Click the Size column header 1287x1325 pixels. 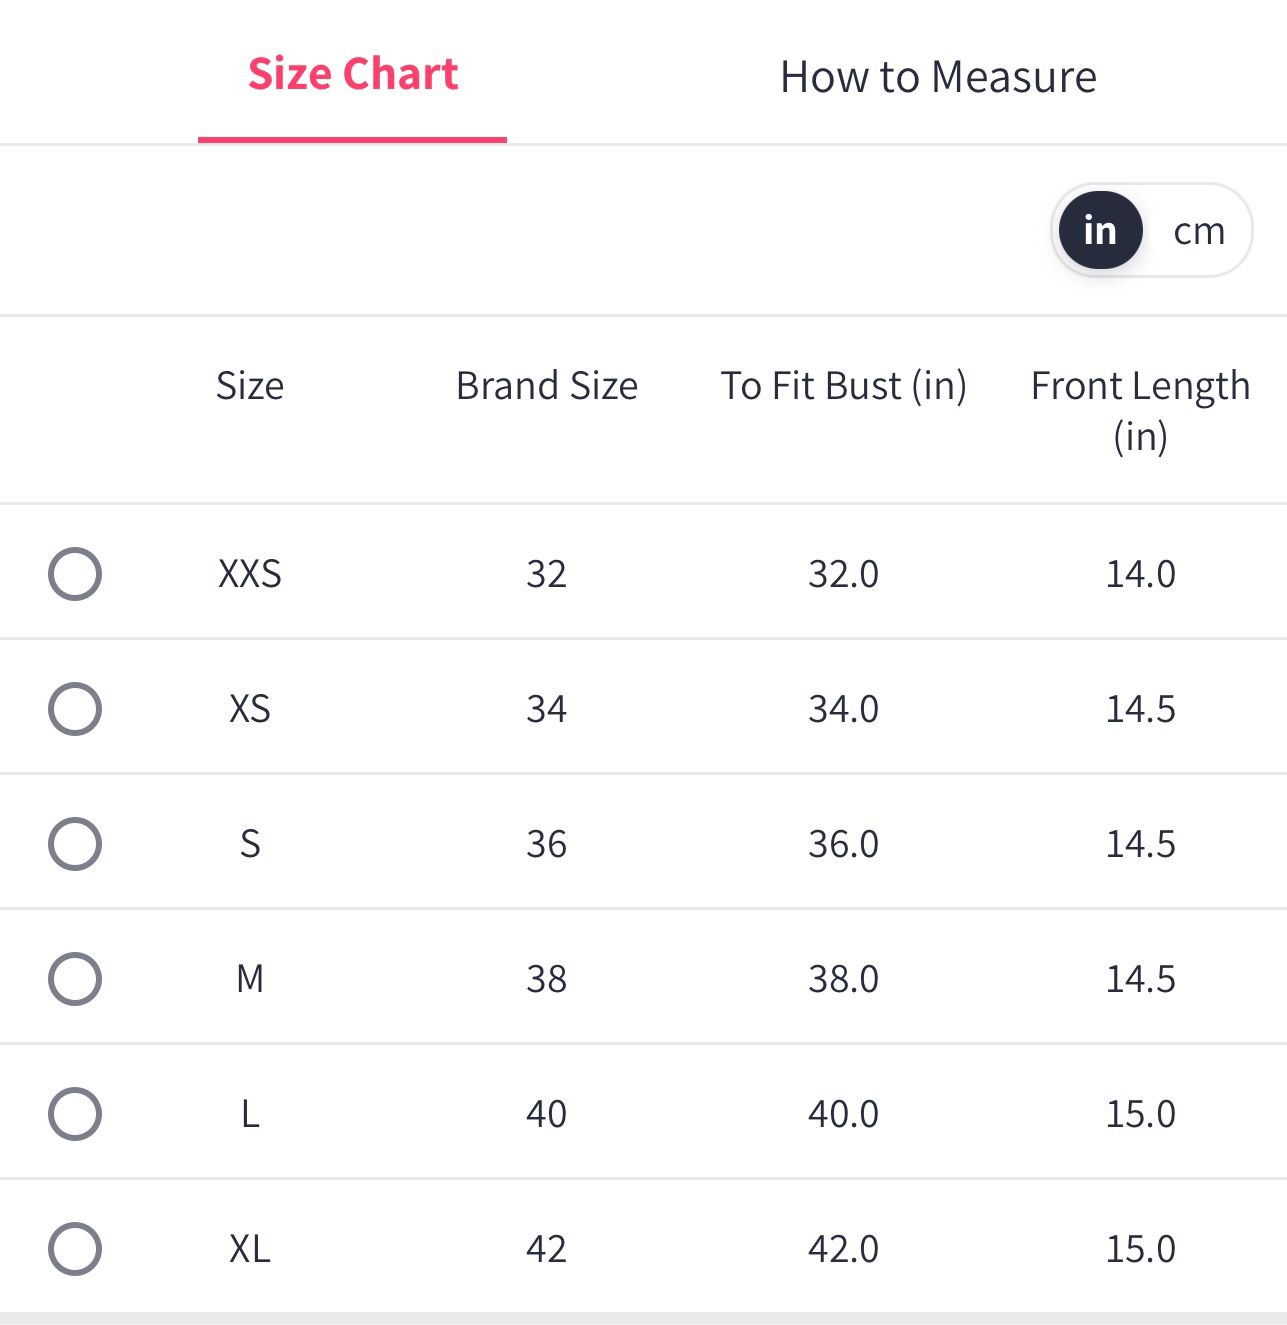click(x=250, y=386)
